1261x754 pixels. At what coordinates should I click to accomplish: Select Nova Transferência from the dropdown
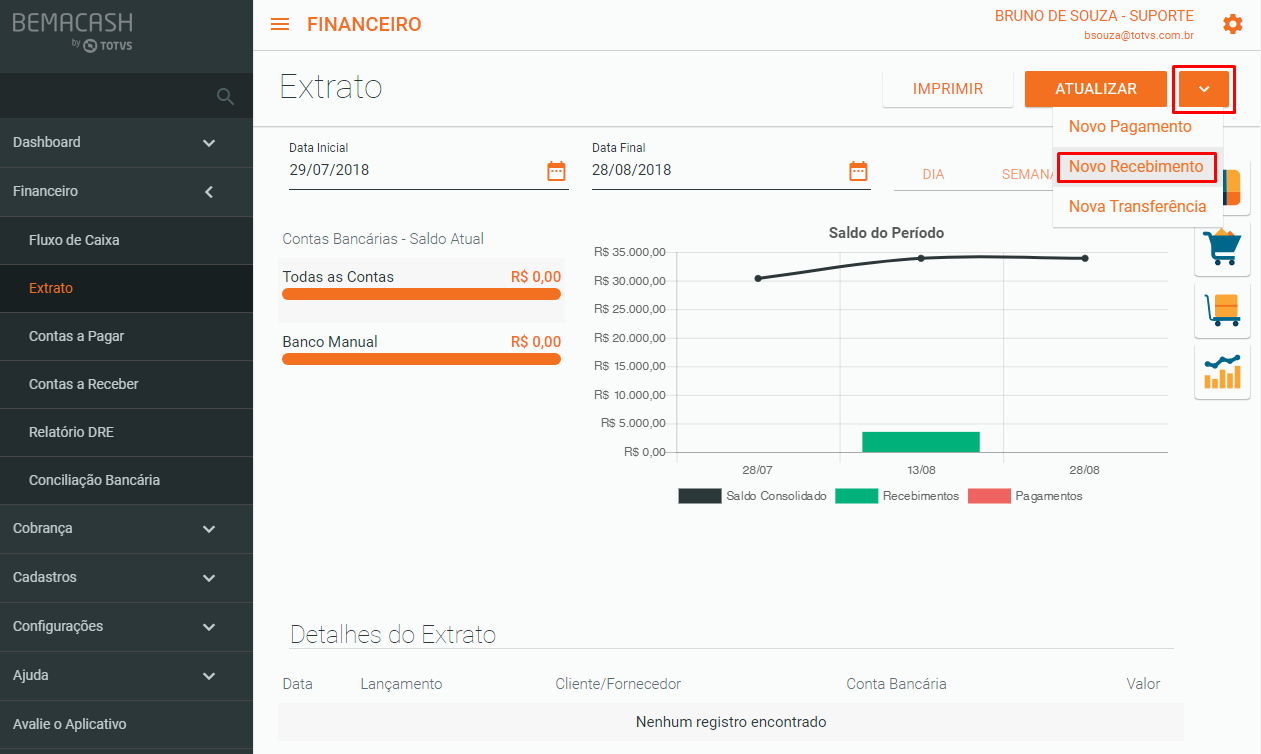[1137, 206]
